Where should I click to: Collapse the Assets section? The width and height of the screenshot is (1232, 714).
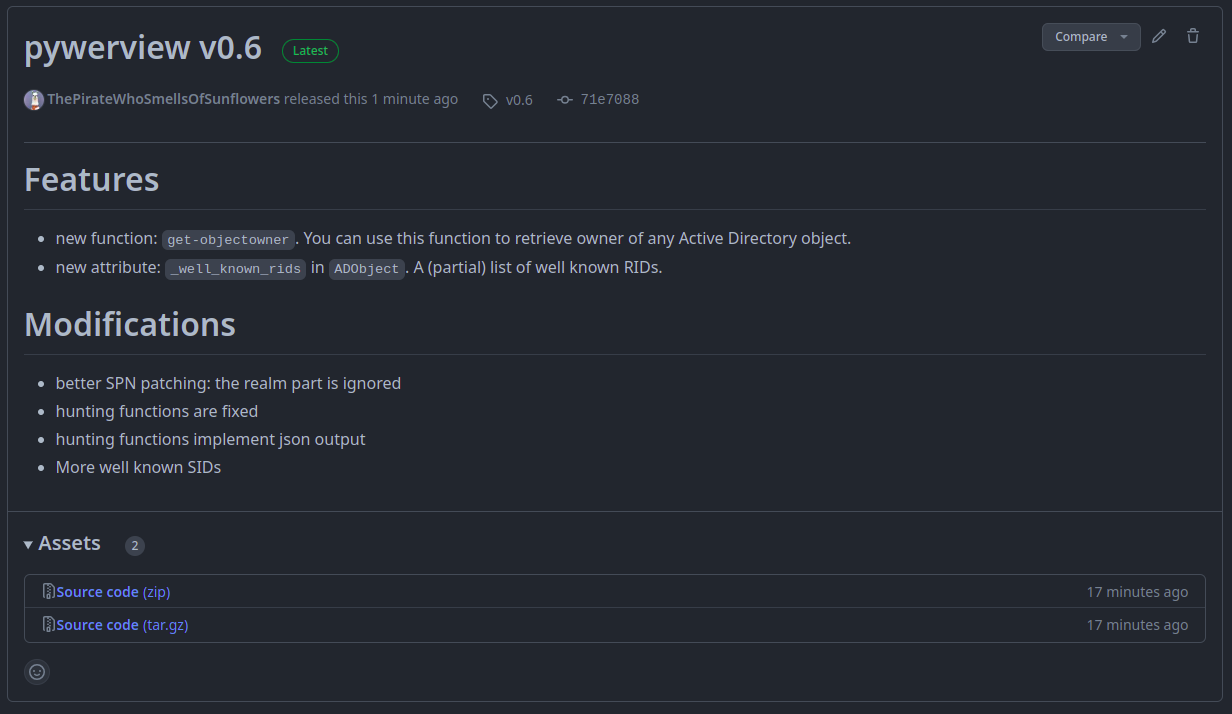(x=62, y=543)
